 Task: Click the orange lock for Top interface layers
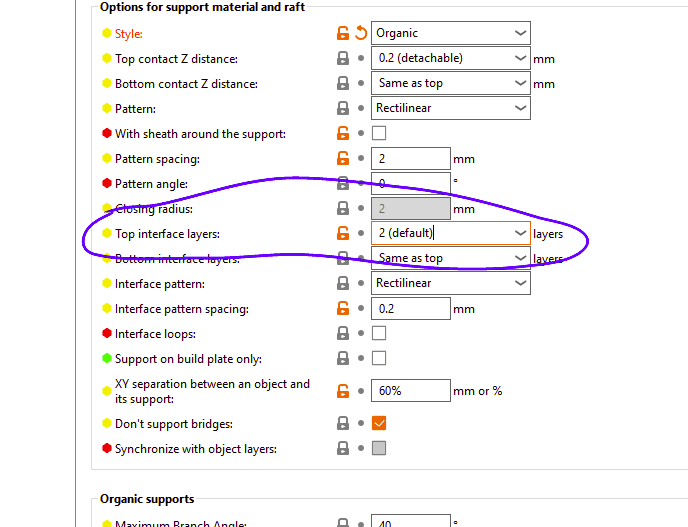point(343,233)
